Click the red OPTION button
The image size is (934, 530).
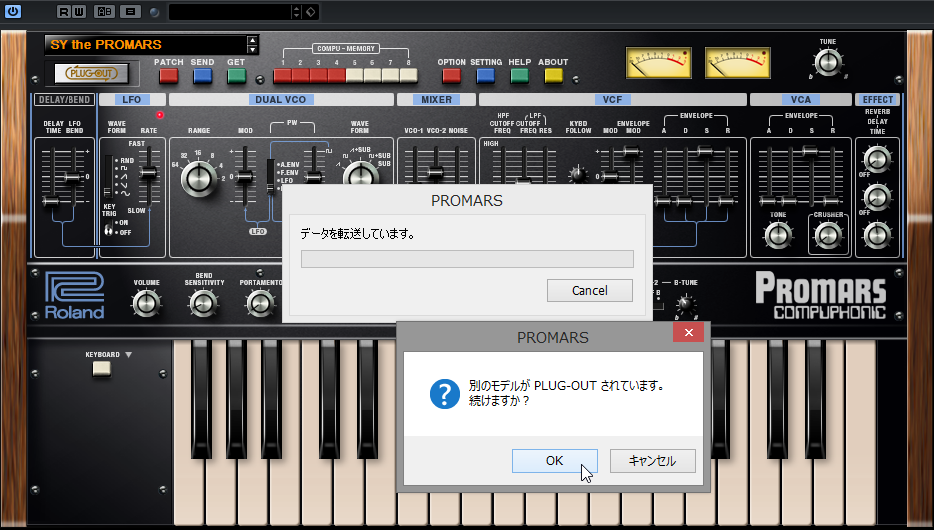(x=451, y=75)
